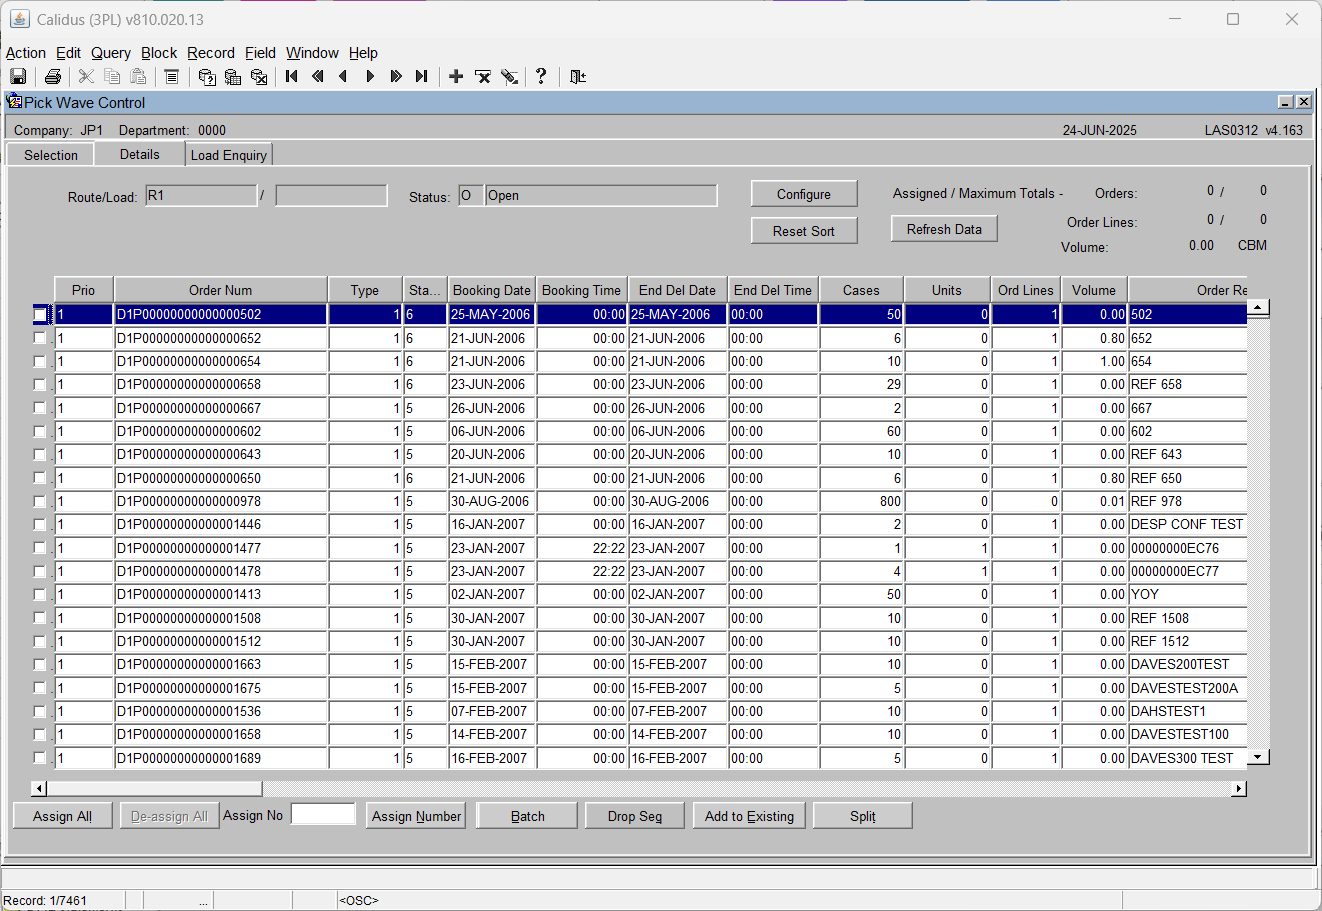Image resolution: width=1322 pixels, height=911 pixels.
Task: Click the vertical scrollbar up arrow
Action: [1259, 308]
